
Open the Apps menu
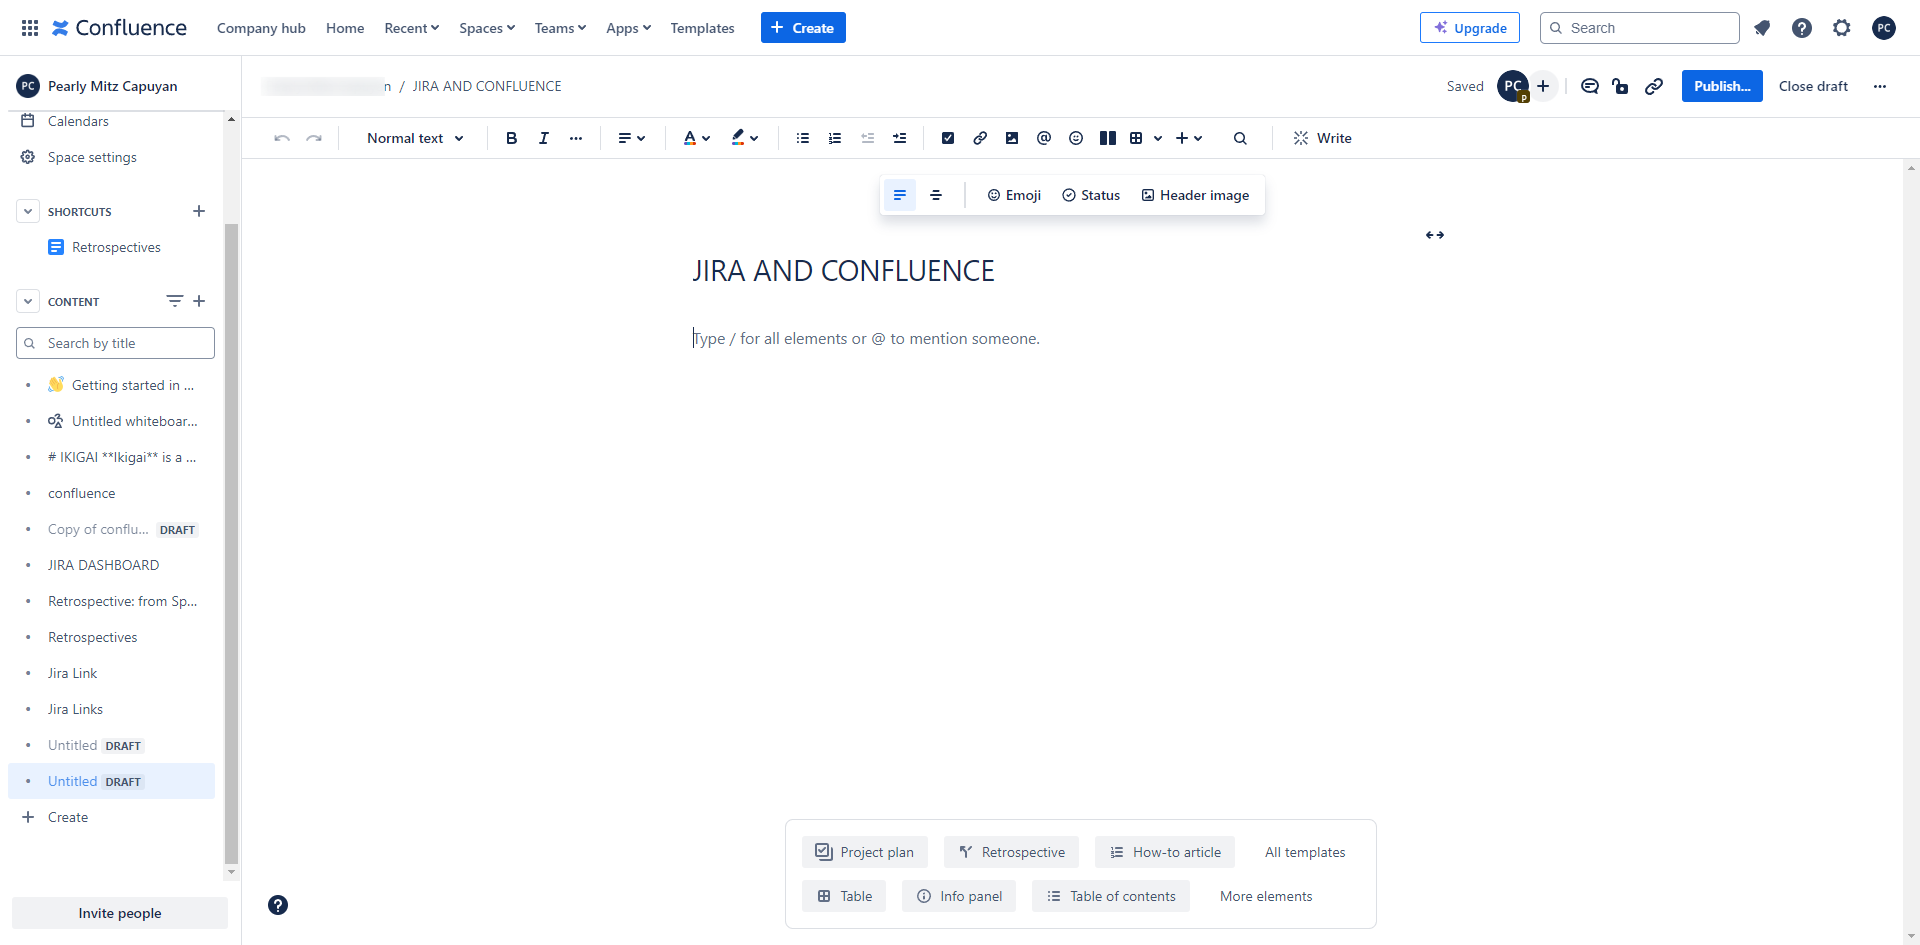coord(628,28)
